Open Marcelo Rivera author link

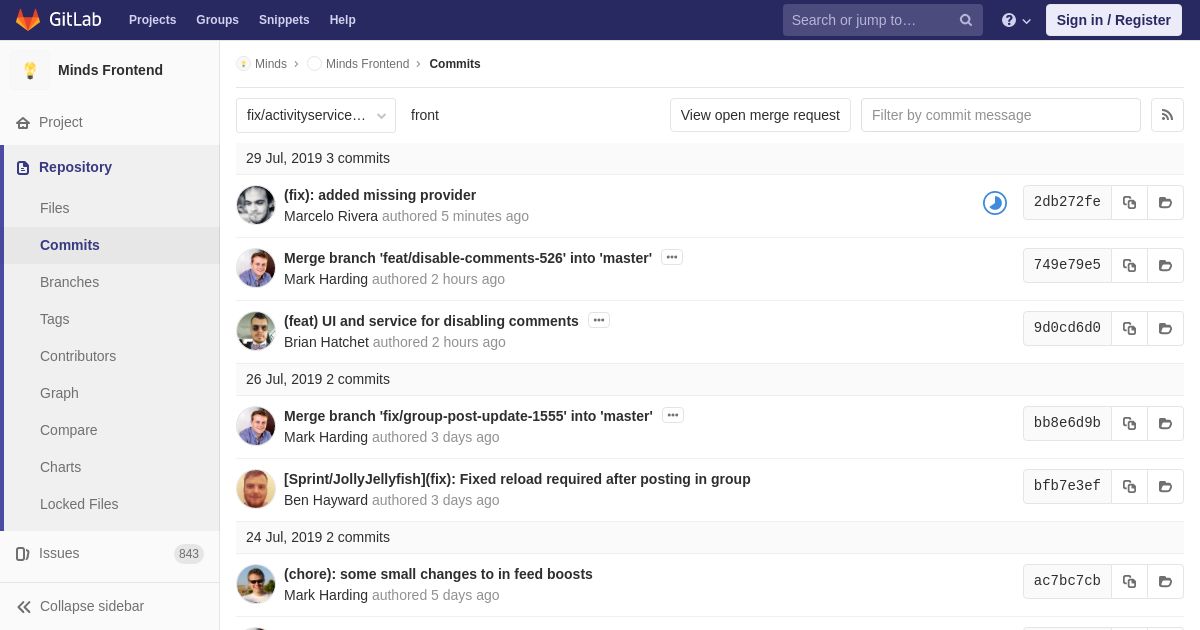tap(331, 216)
